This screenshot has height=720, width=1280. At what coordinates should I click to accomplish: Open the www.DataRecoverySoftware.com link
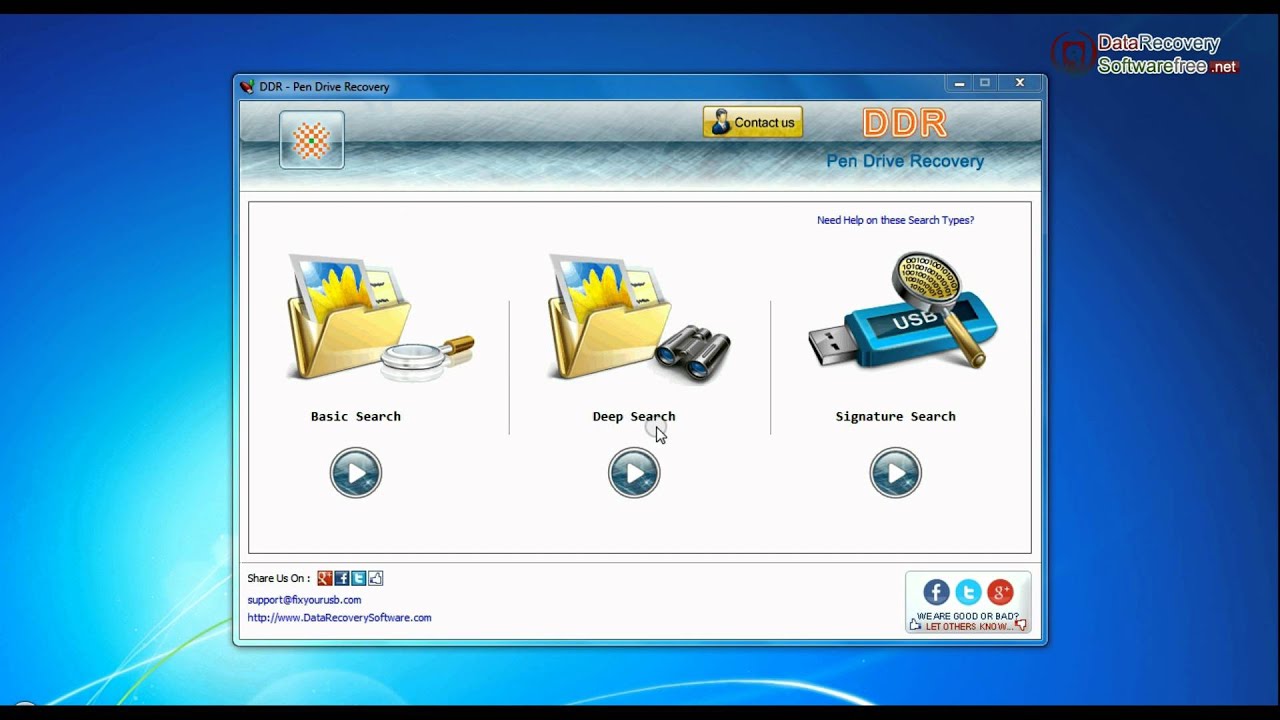pos(339,618)
